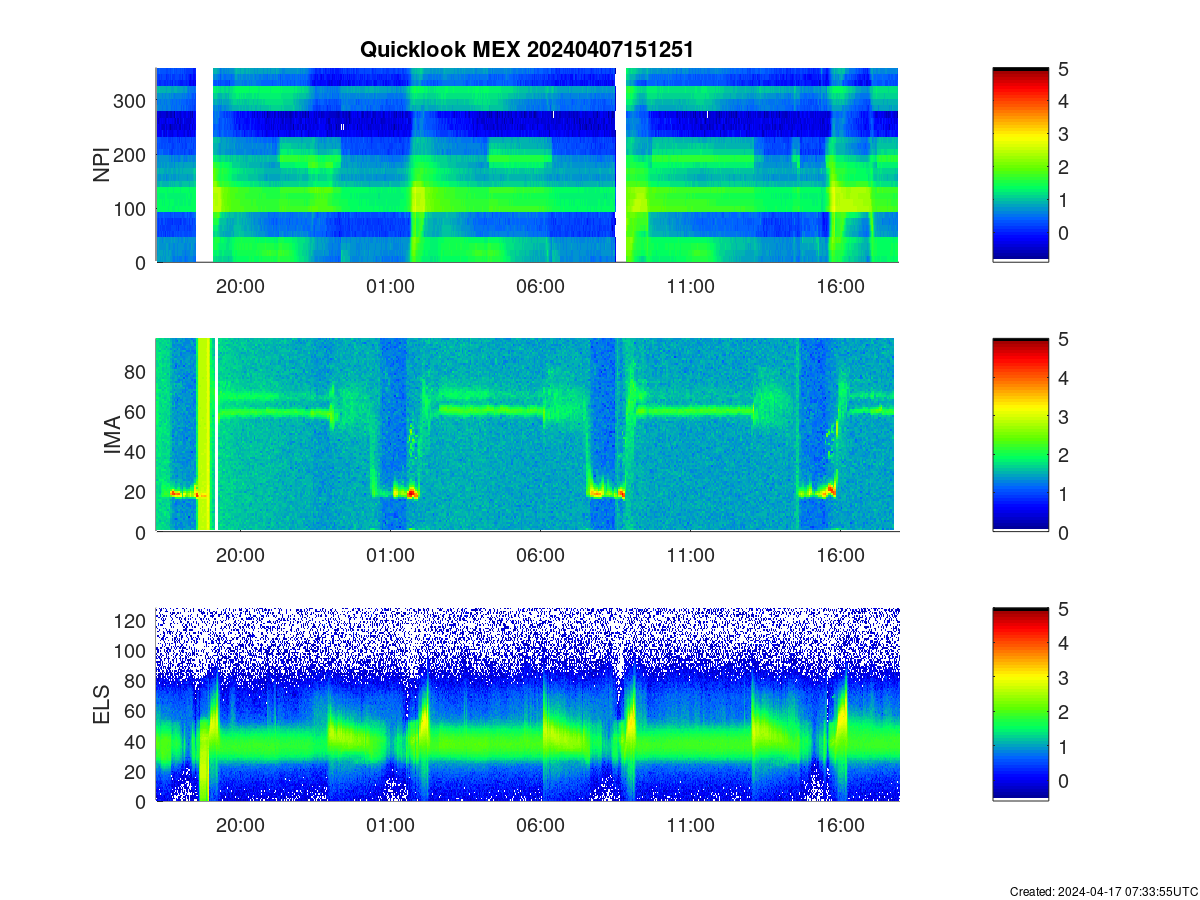Click the 5 label on NPI colorbar

click(x=1063, y=68)
